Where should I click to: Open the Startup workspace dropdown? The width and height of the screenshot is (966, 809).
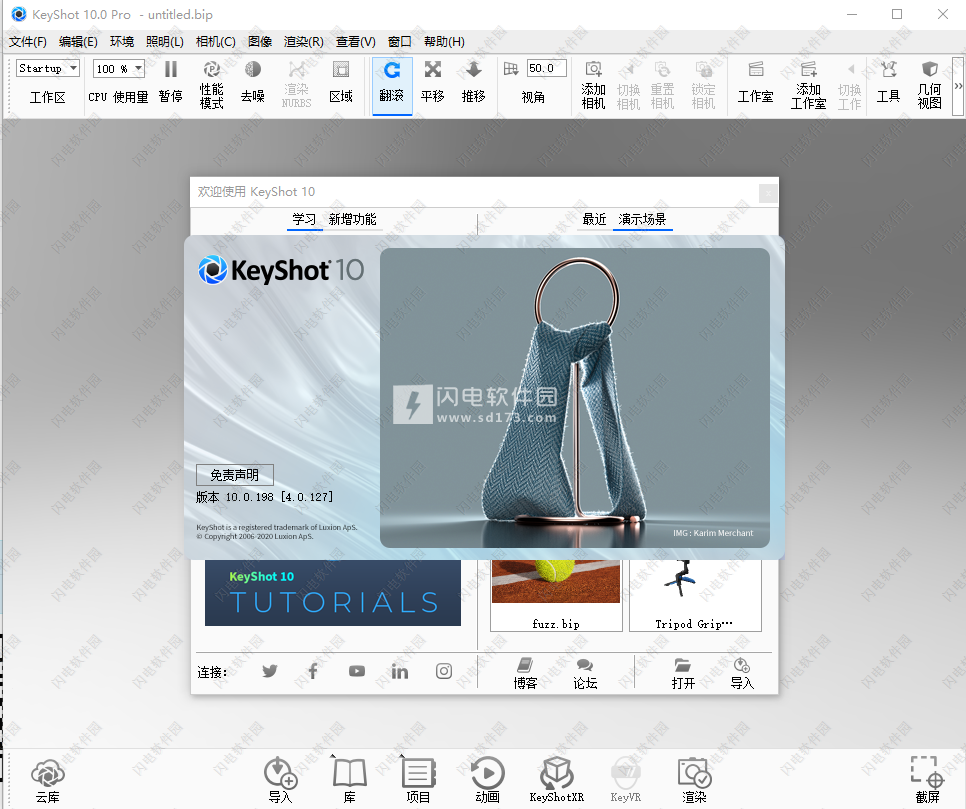(48, 68)
